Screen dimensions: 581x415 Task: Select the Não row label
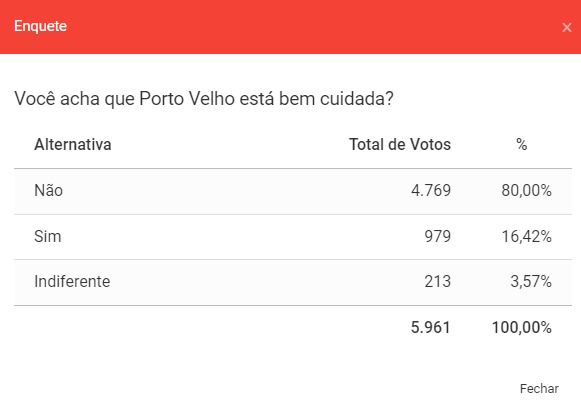[49, 190]
